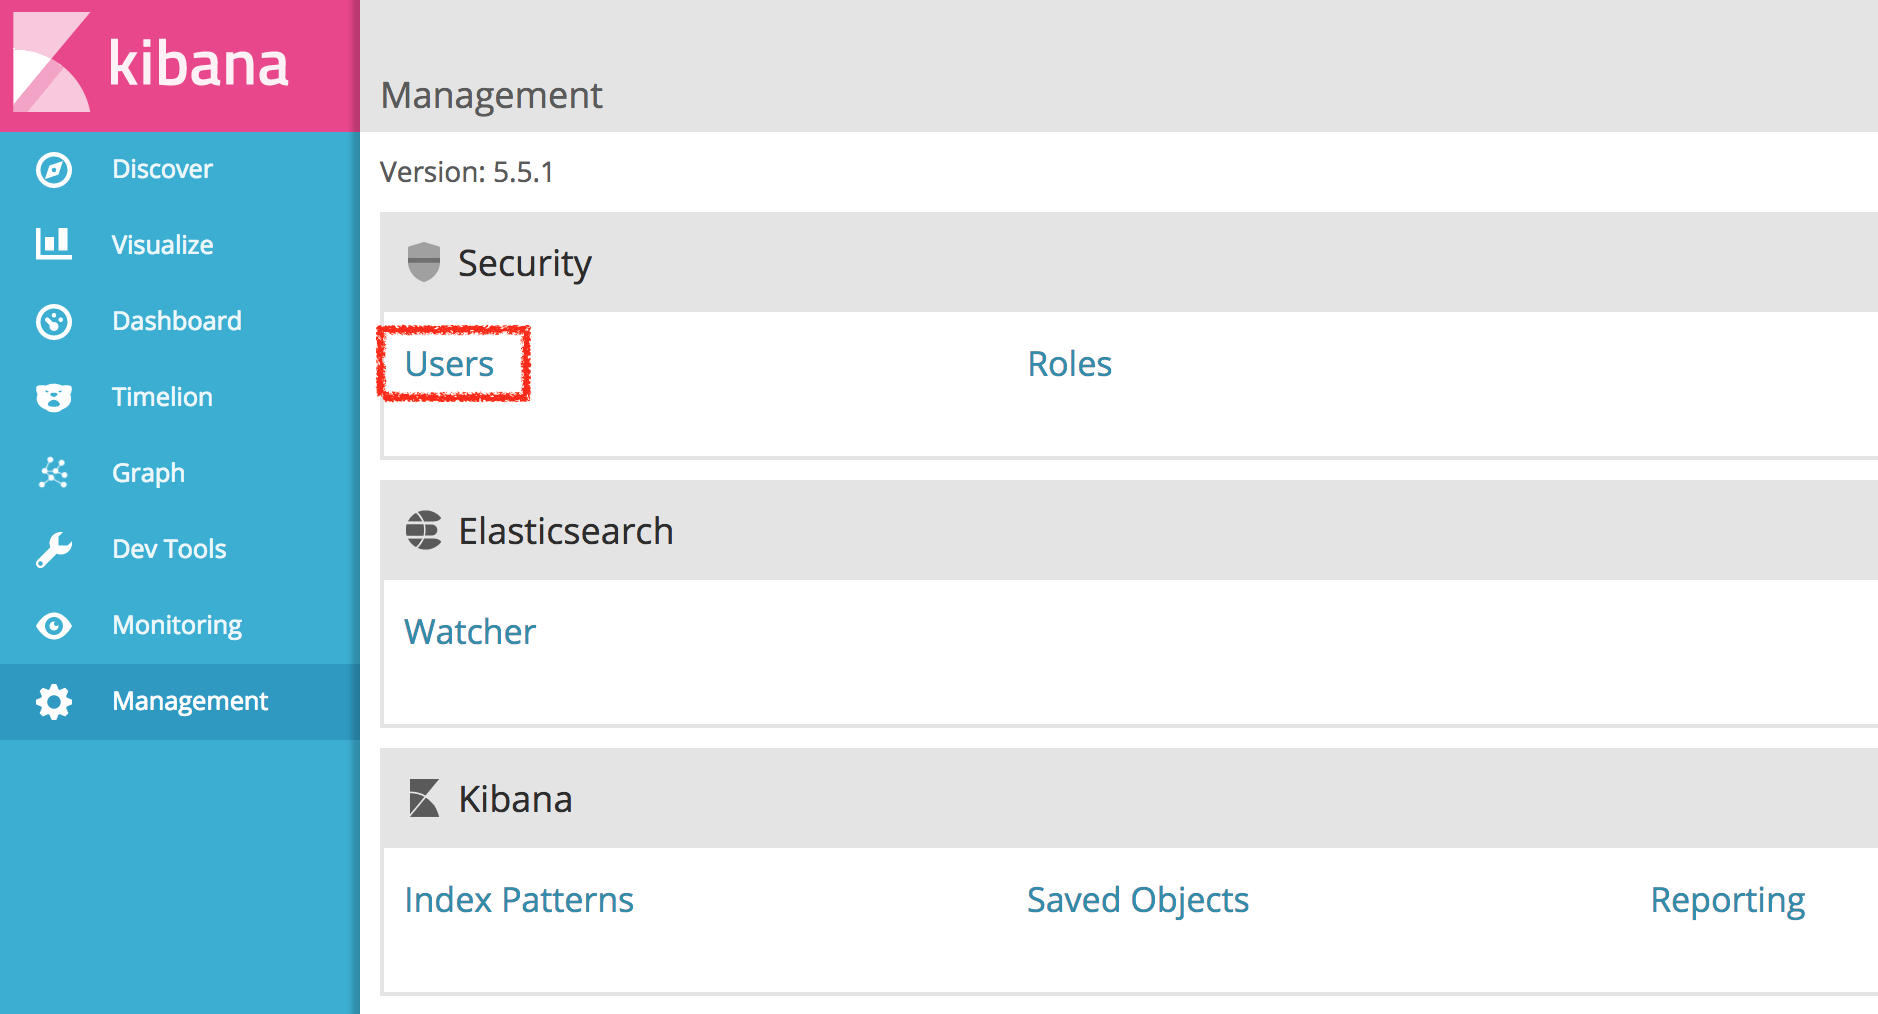Open Discover in the sidebar
The height and width of the screenshot is (1014, 1878).
point(180,169)
